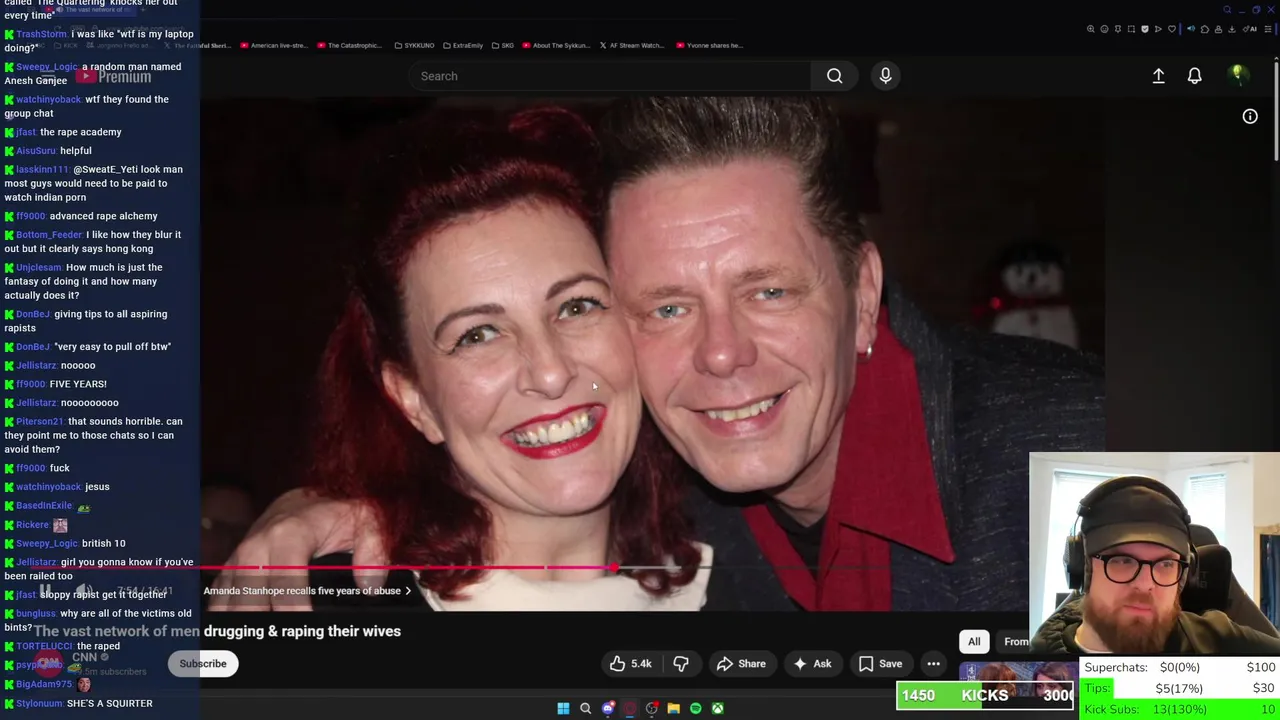
Task: Open the SYKKUNO bookmarks folder
Action: (x=415, y=45)
